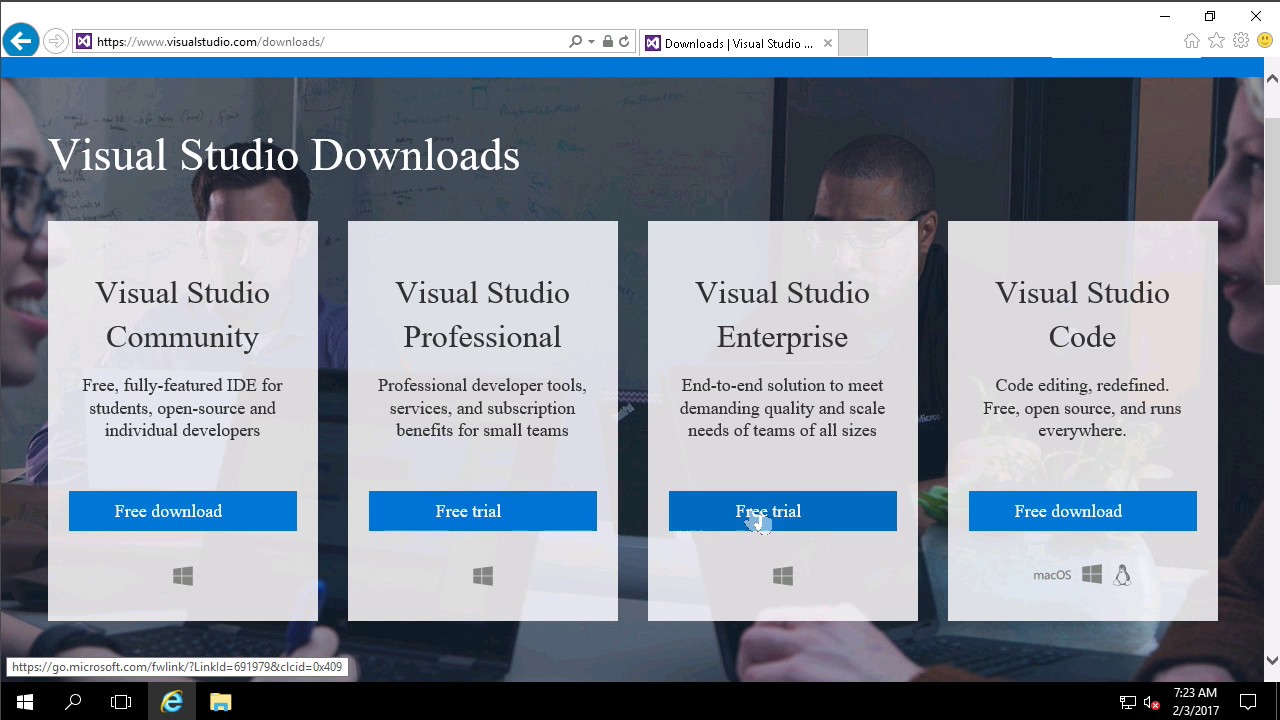This screenshot has width=1280, height=720.
Task: Open the Windows Start menu
Action: [x=24, y=702]
